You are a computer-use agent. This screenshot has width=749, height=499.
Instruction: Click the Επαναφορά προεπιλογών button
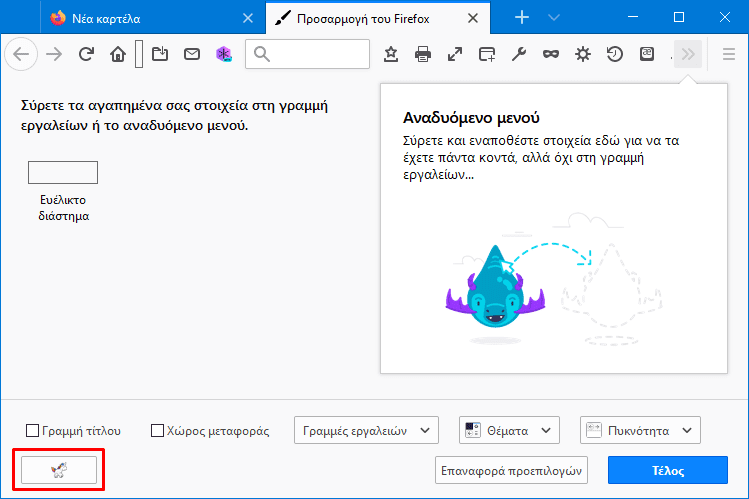coord(511,470)
